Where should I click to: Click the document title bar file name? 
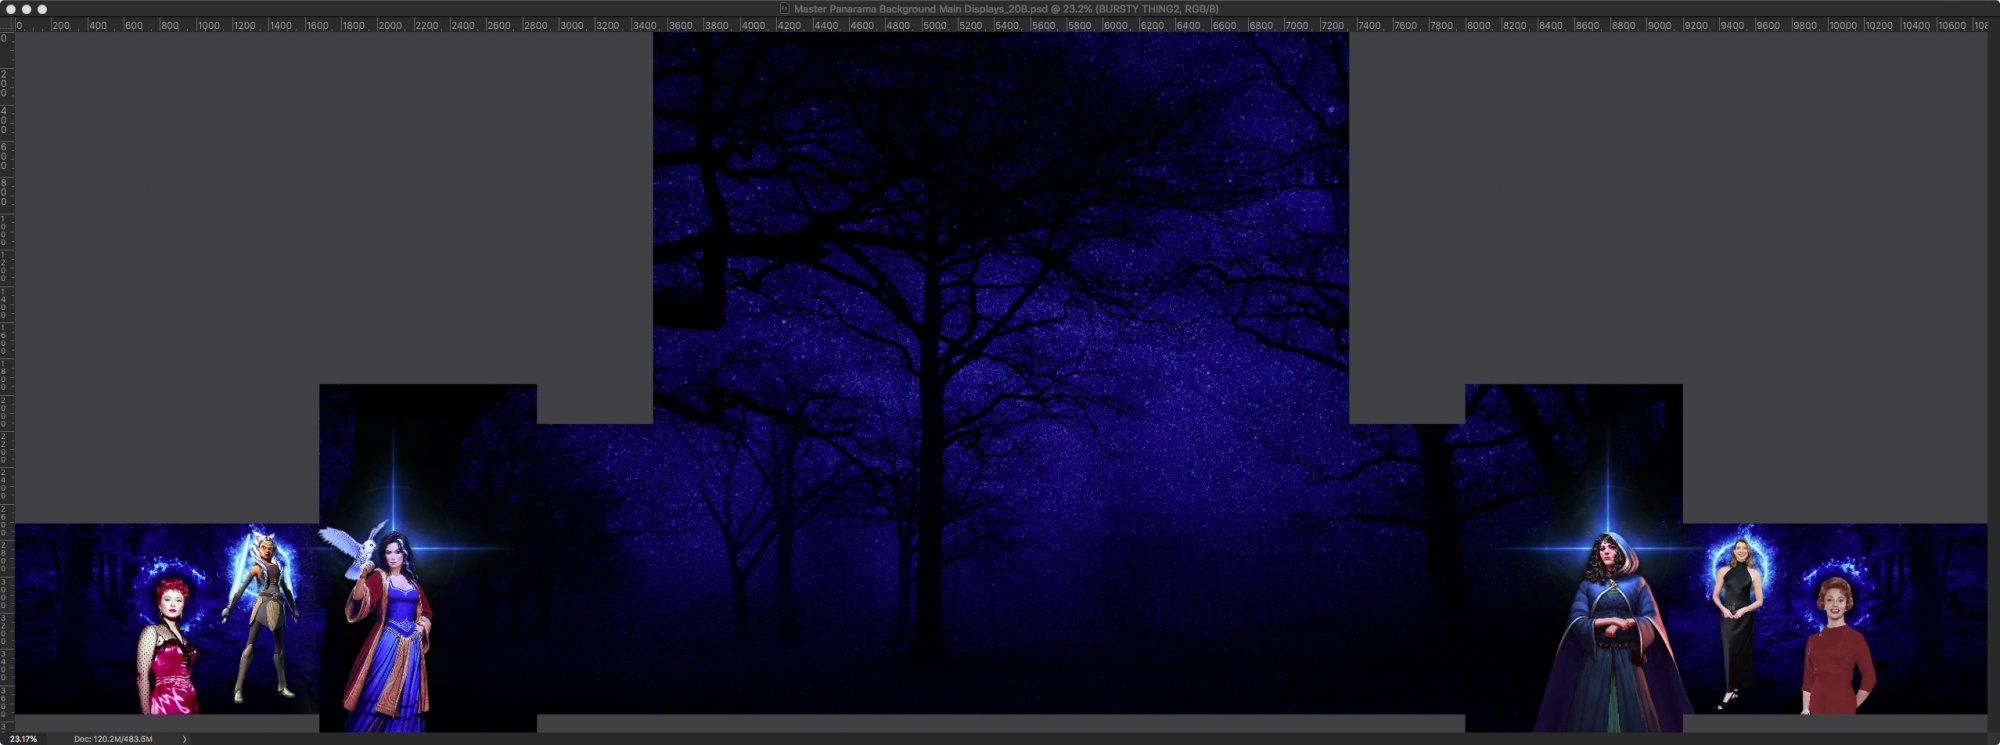coord(1006,9)
